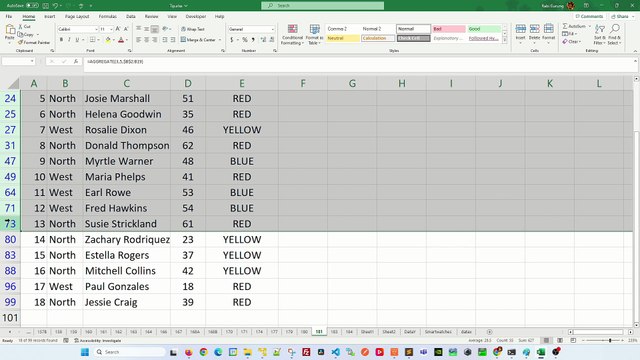Apply percent style
640x360 pixels.
click(x=244, y=40)
